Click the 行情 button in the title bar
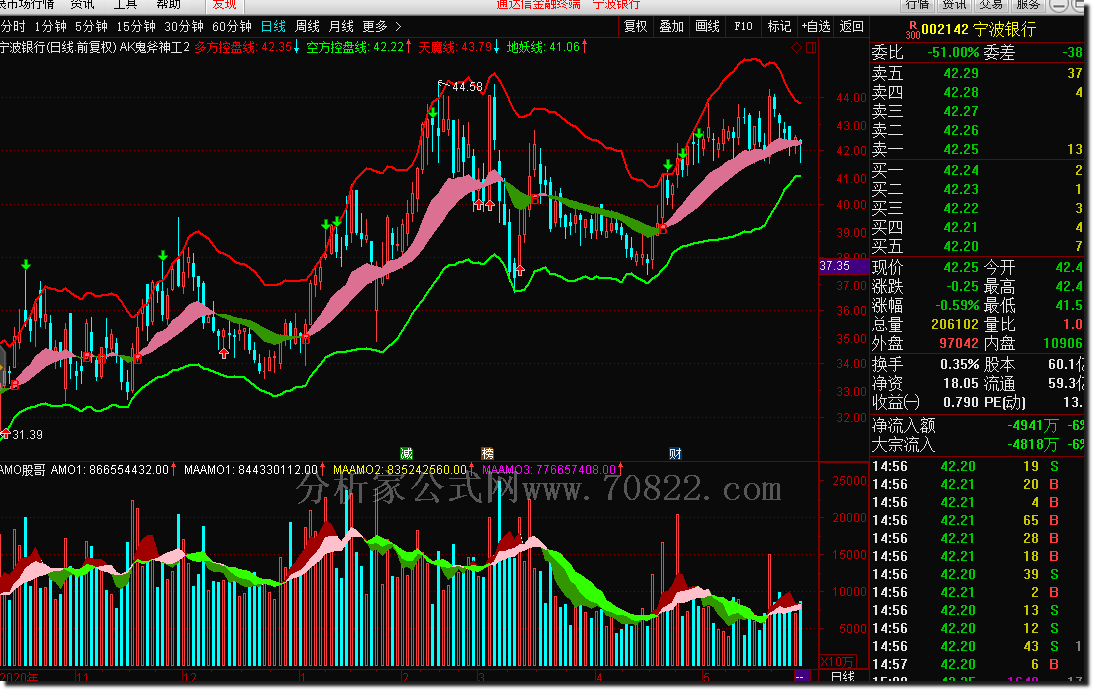Image resolution: width=1094 pixels, height=690 pixels. [x=918, y=5]
